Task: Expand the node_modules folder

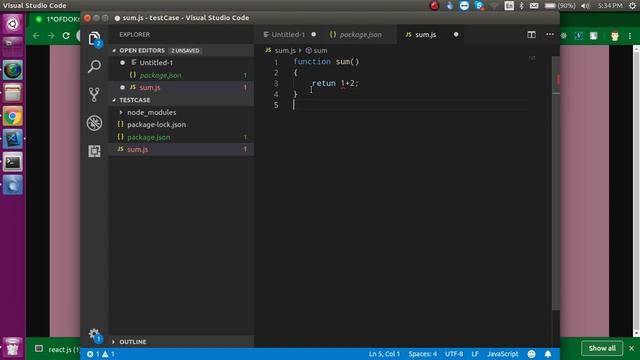Action: pos(181,112)
